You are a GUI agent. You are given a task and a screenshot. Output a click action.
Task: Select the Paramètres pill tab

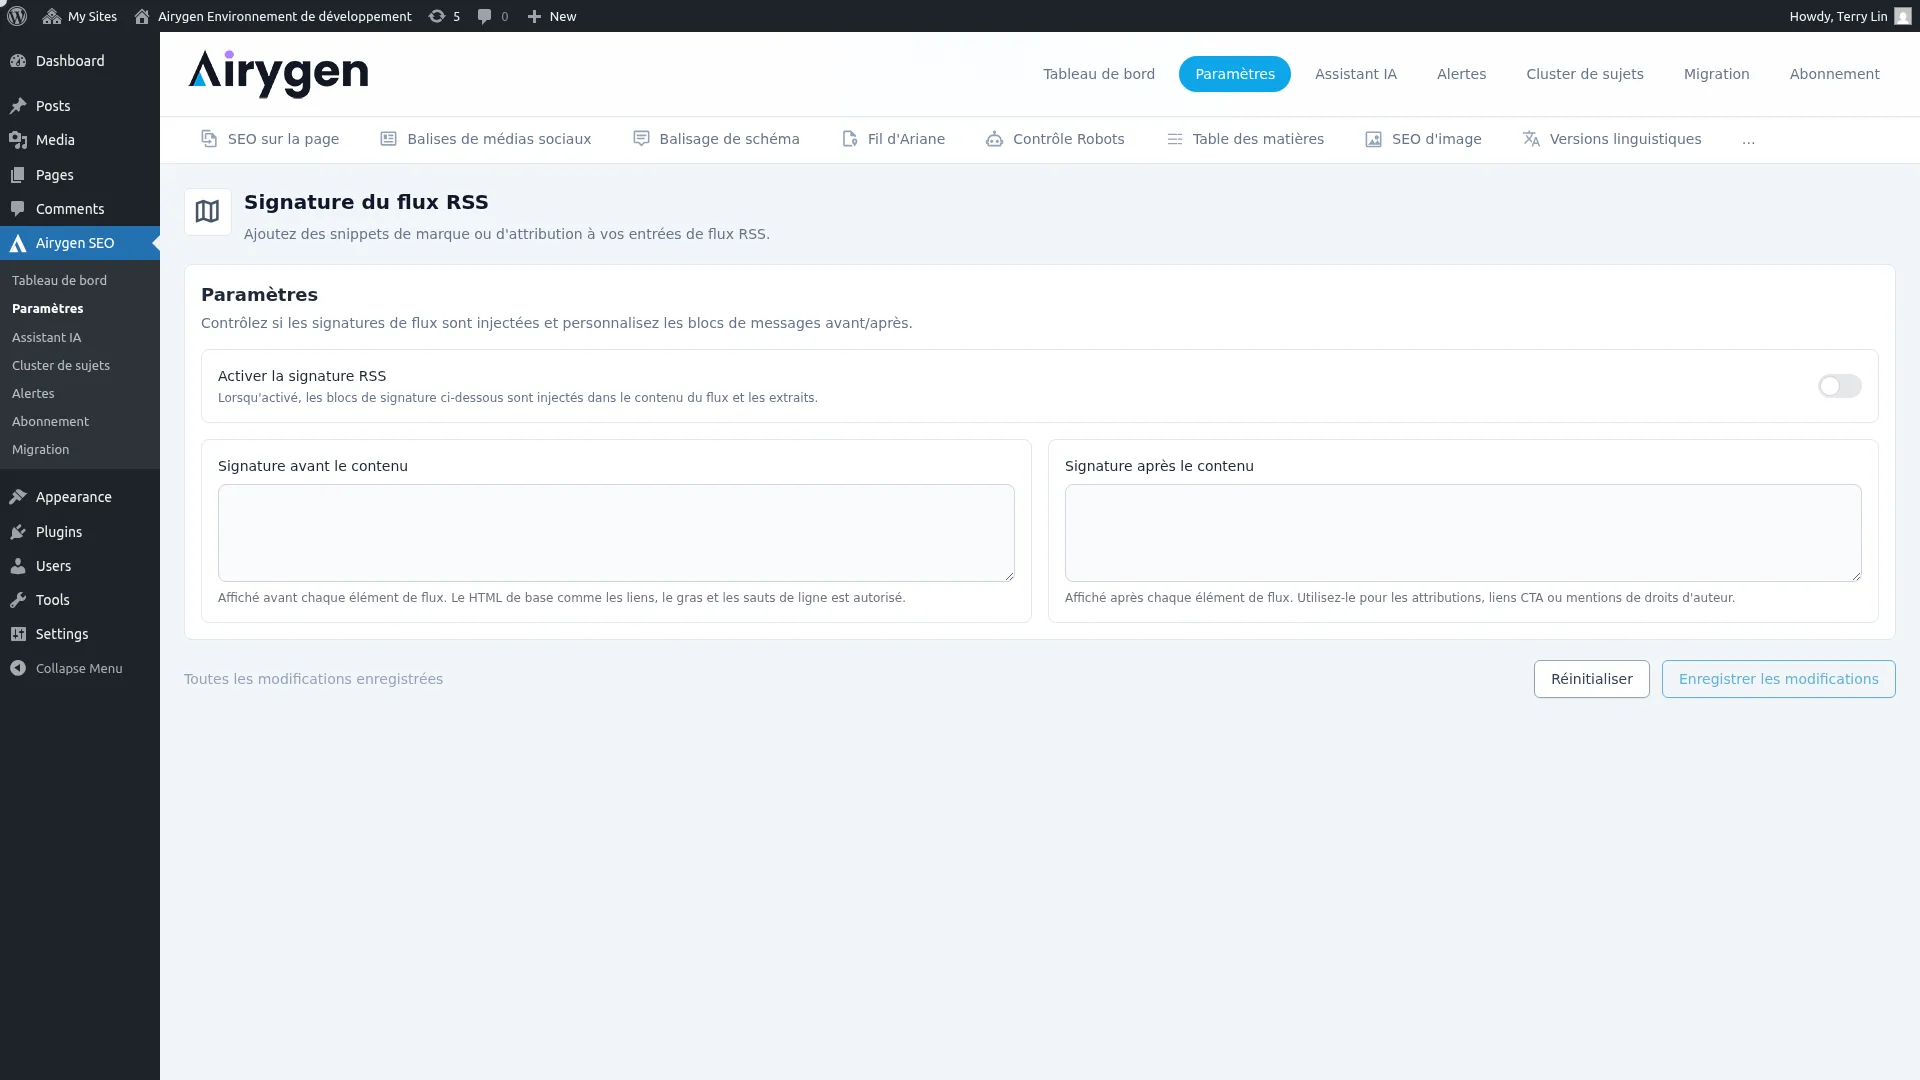tap(1234, 74)
